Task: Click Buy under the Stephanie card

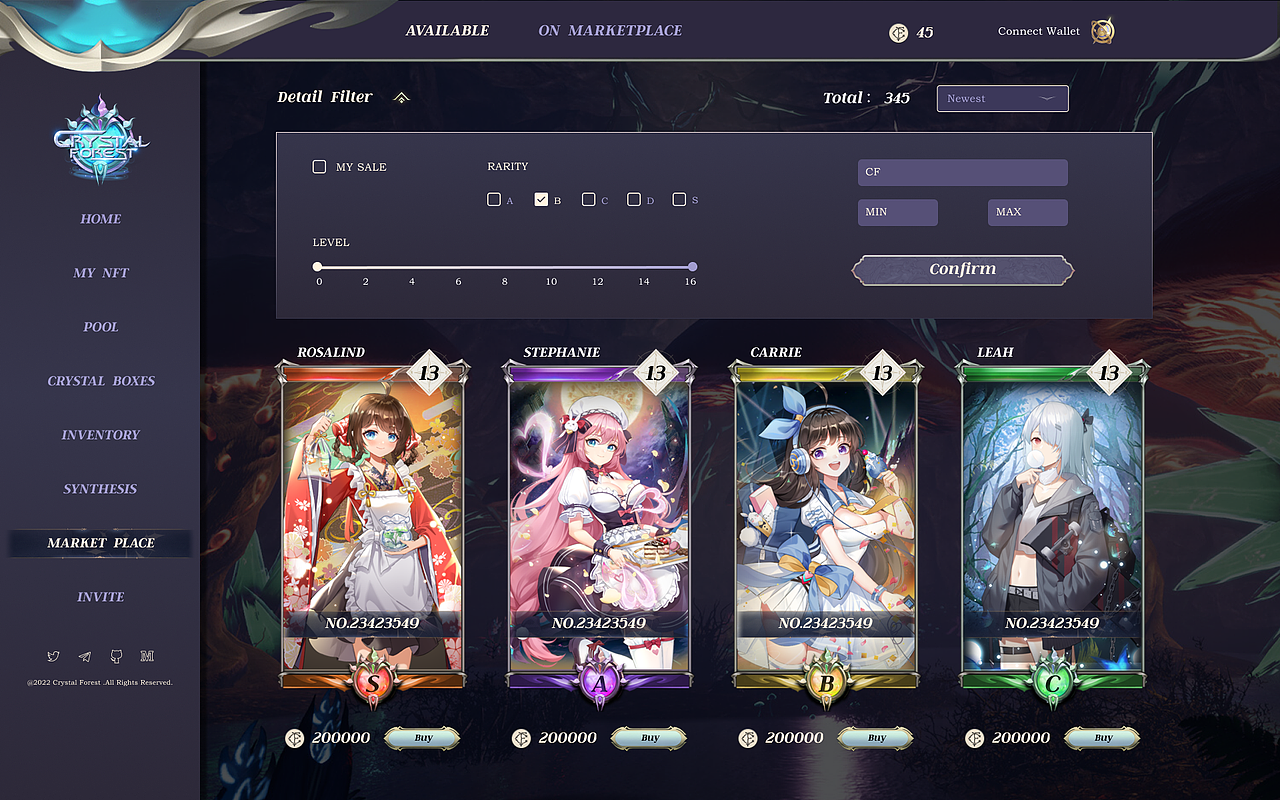Action: 648,738
